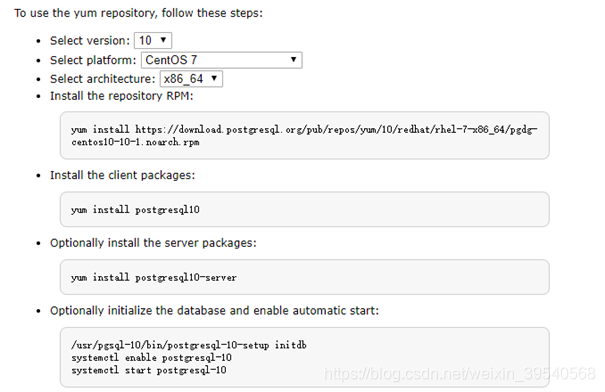The width and height of the screenshot is (605, 392).
Task: Click the 'Select platform:' label
Action: pos(93,60)
